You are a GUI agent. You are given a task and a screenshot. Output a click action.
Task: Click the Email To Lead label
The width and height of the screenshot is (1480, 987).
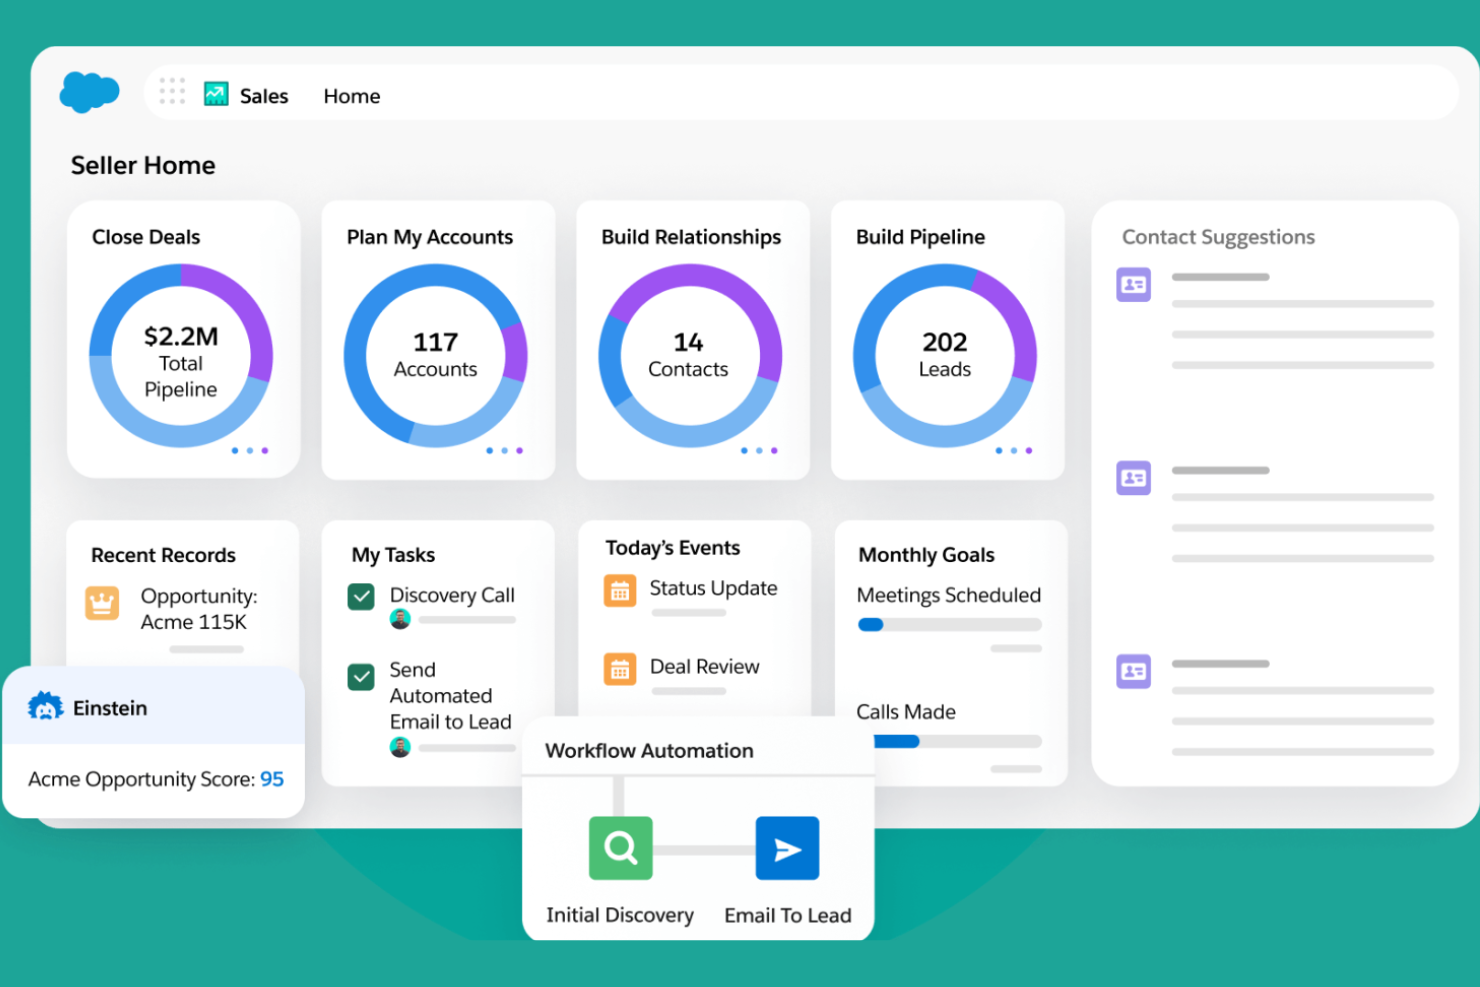click(788, 915)
